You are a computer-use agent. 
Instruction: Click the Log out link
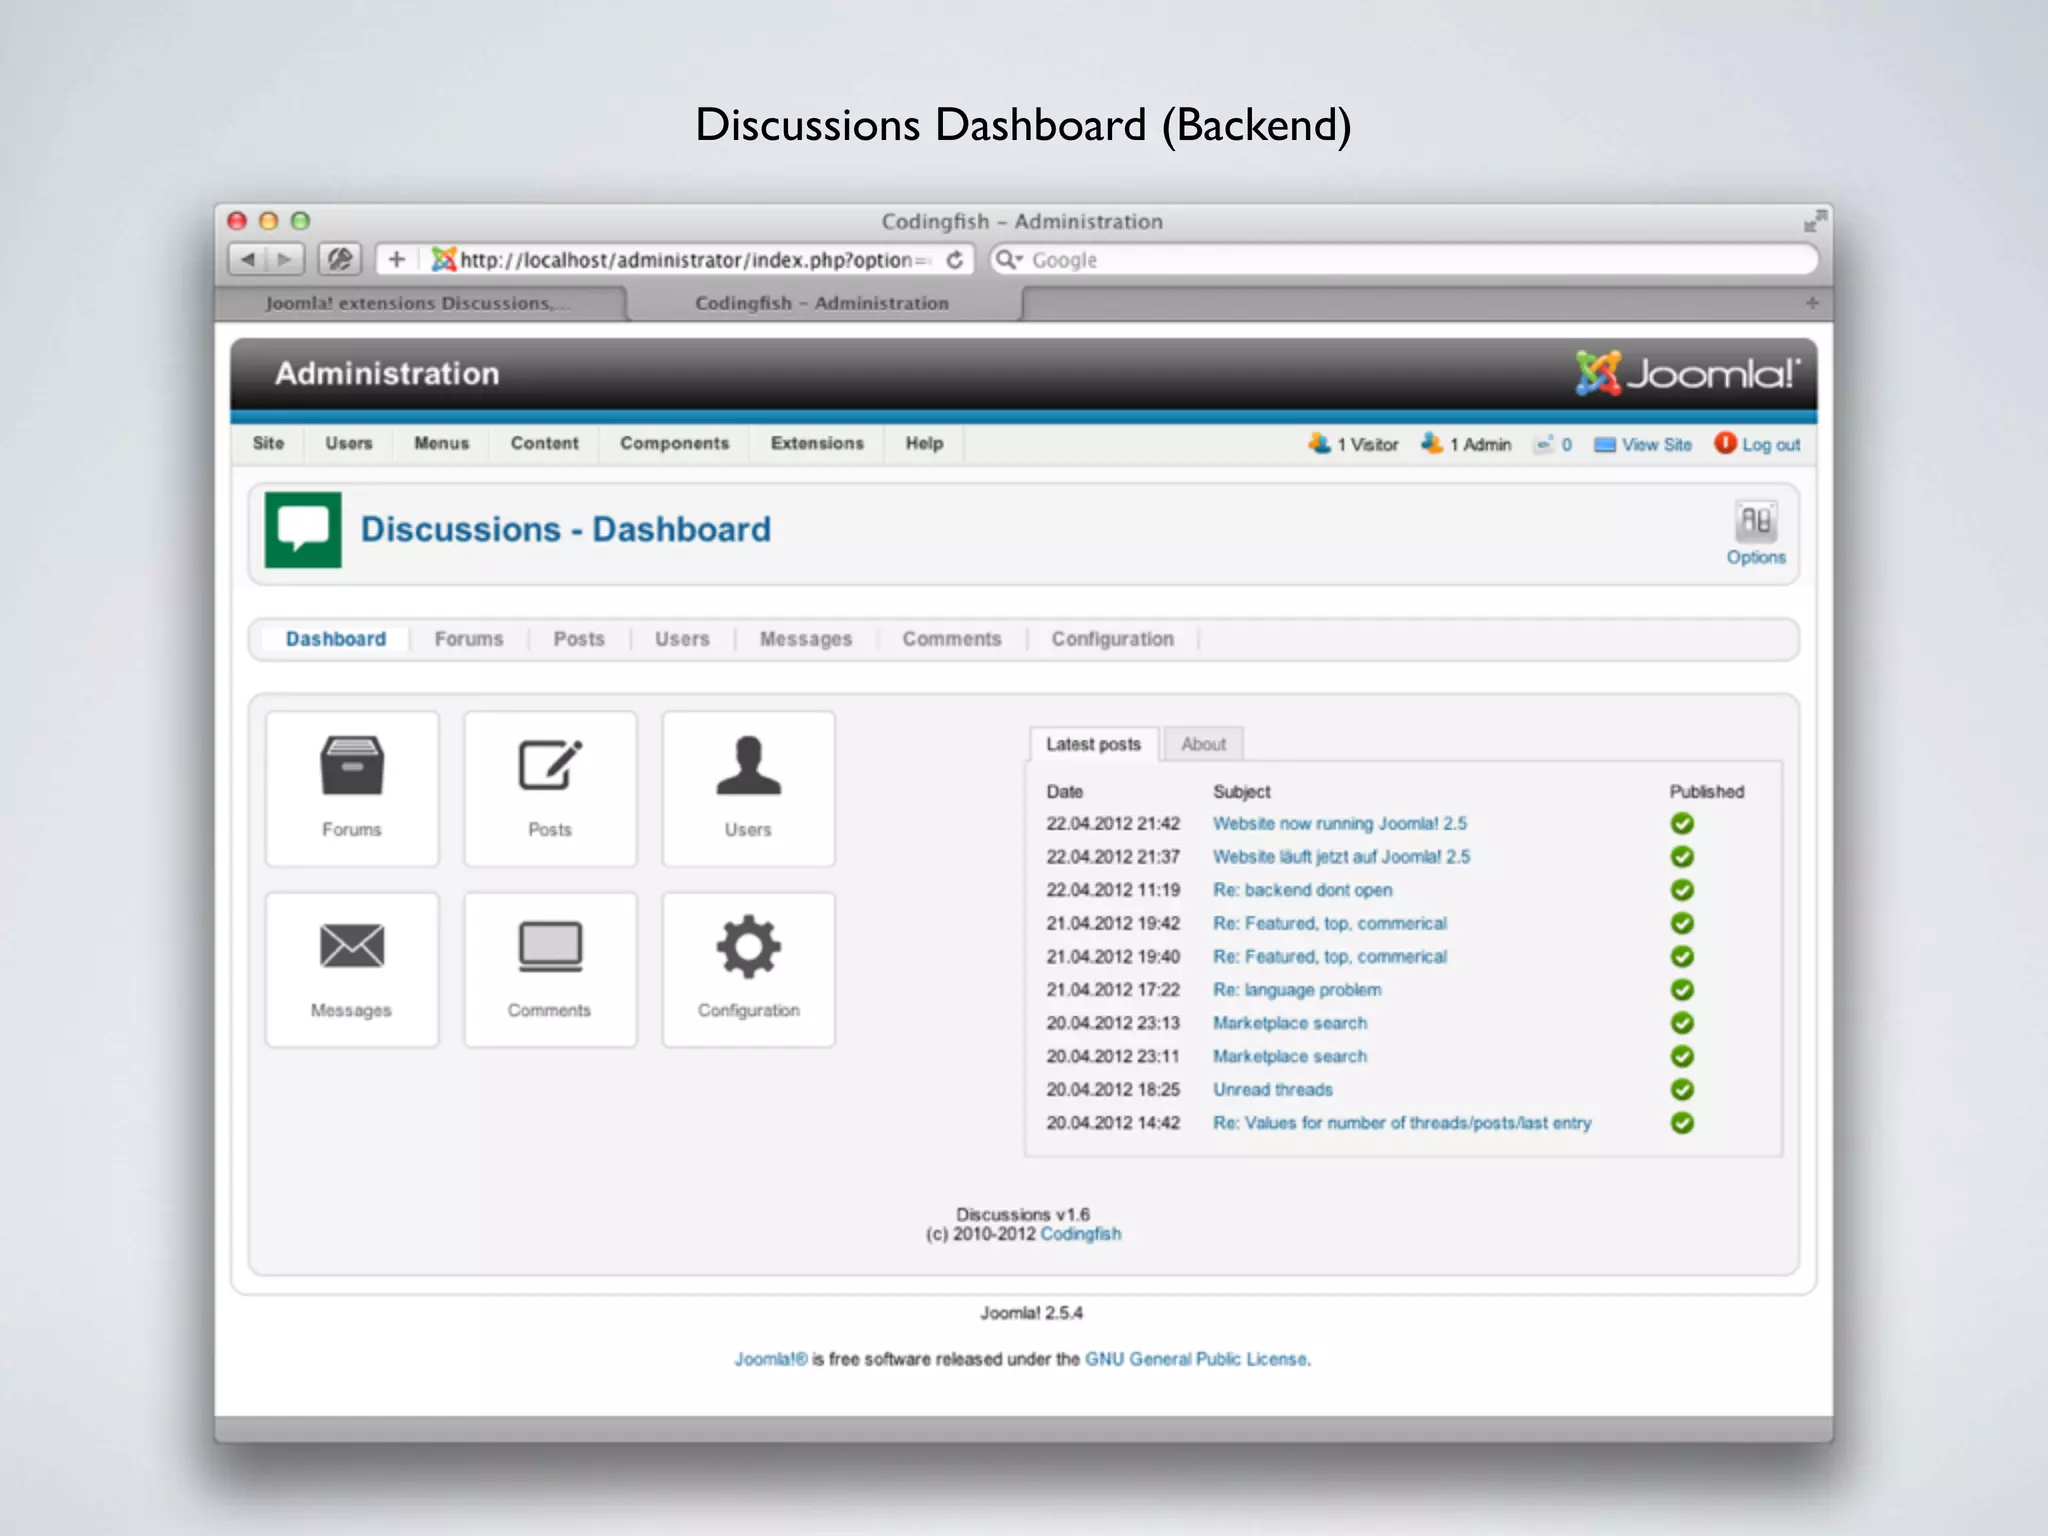coord(1758,444)
